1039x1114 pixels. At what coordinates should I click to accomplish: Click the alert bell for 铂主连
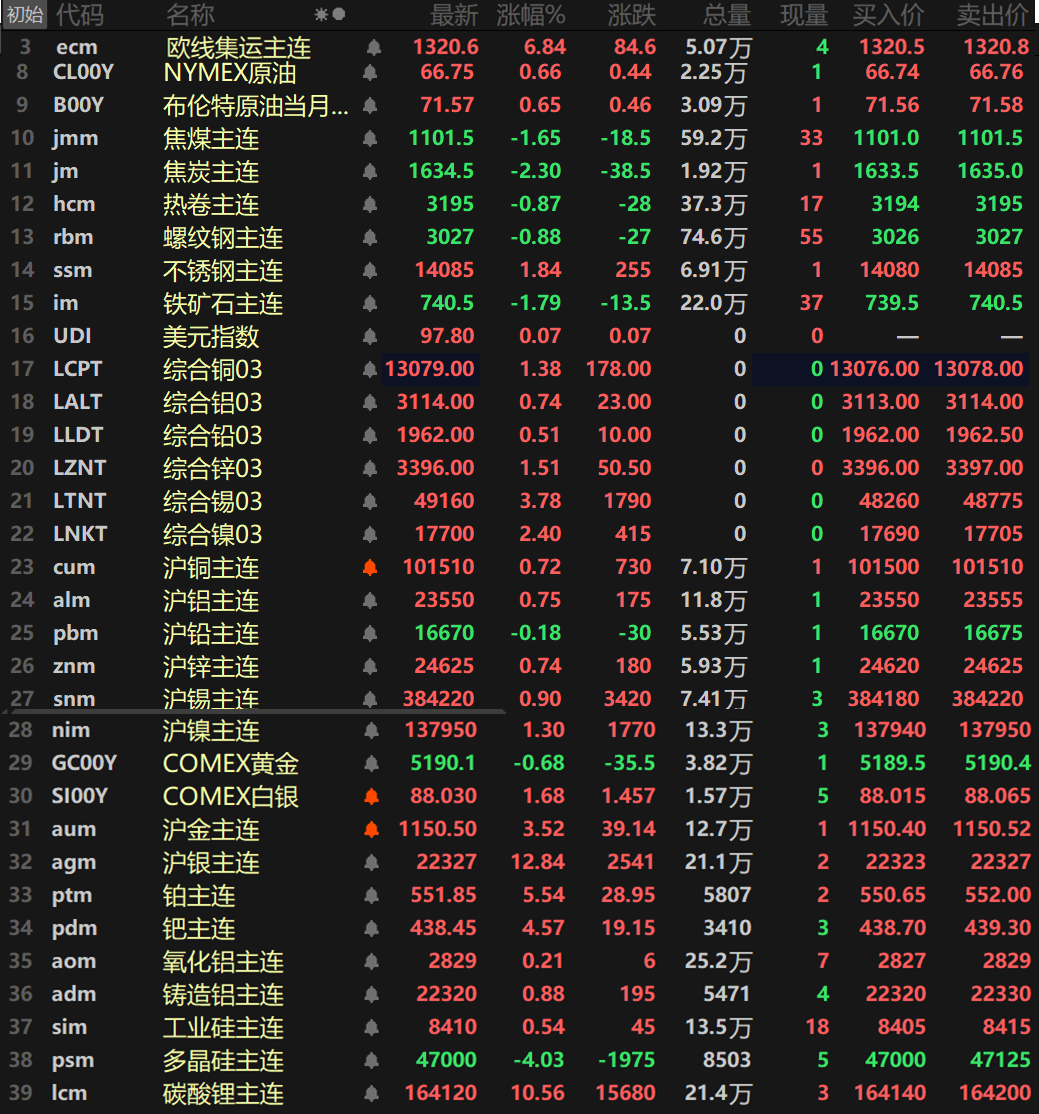point(371,895)
